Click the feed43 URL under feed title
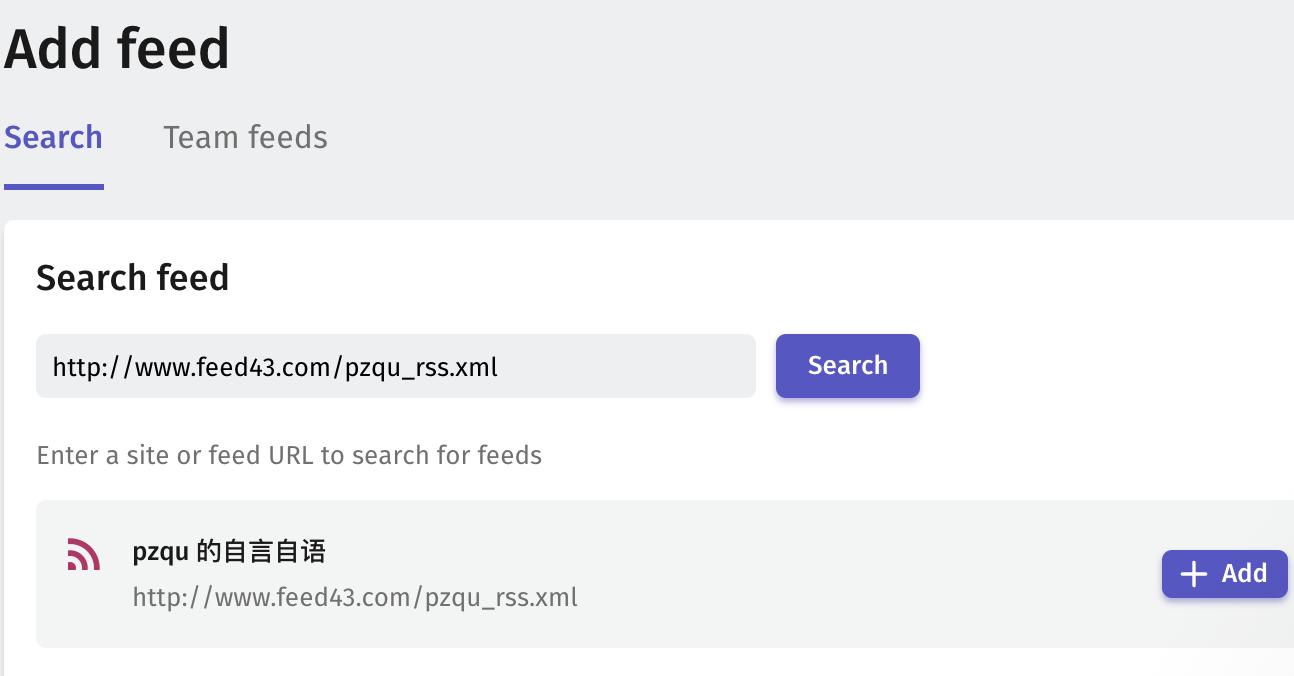The image size is (1294, 676). 355,598
